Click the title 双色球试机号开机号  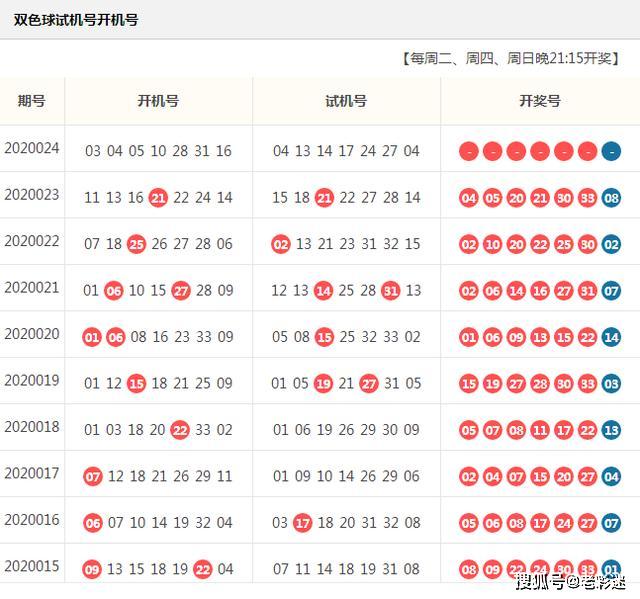(x=76, y=20)
